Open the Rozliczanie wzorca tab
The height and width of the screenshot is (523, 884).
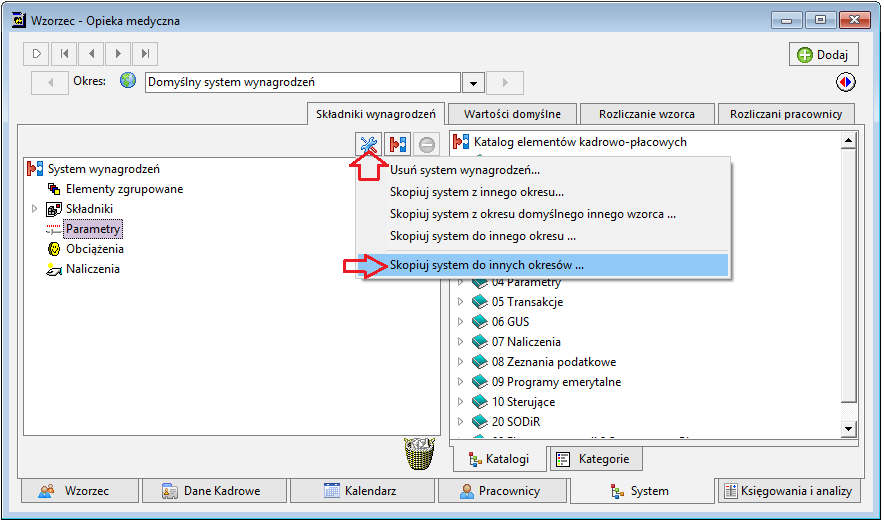pos(647,114)
